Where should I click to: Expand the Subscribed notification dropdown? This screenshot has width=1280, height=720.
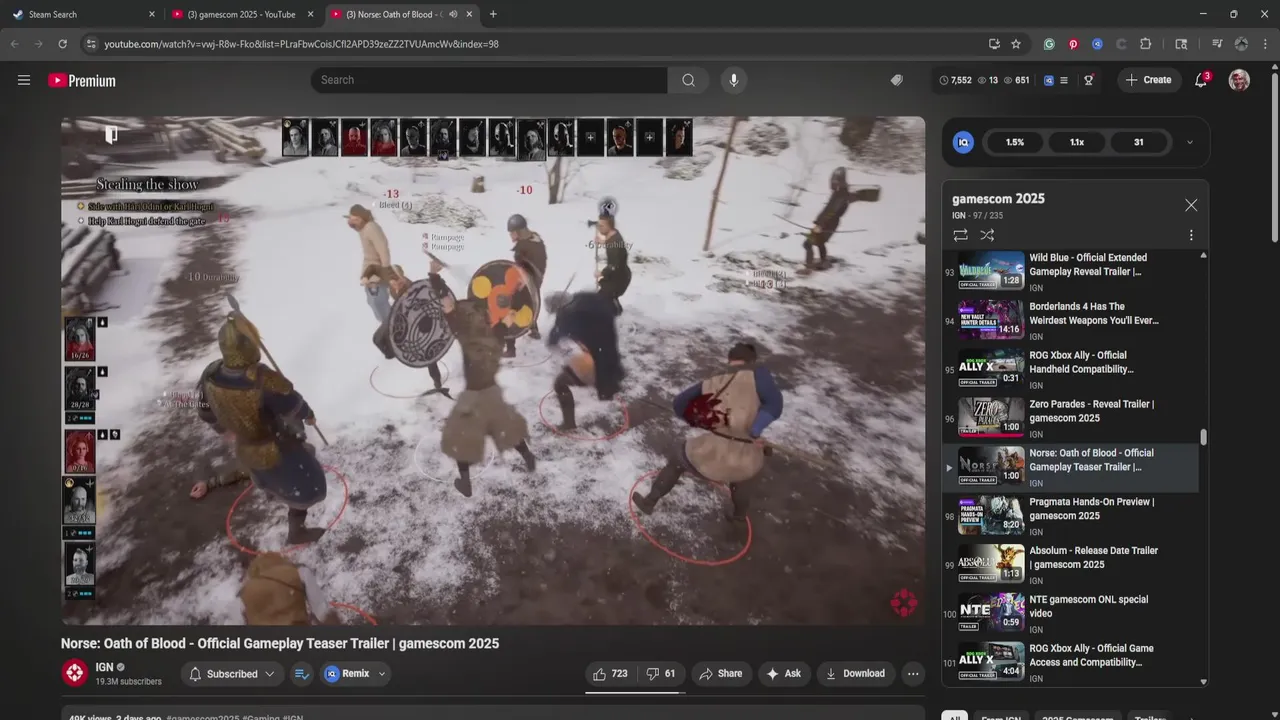click(269, 674)
